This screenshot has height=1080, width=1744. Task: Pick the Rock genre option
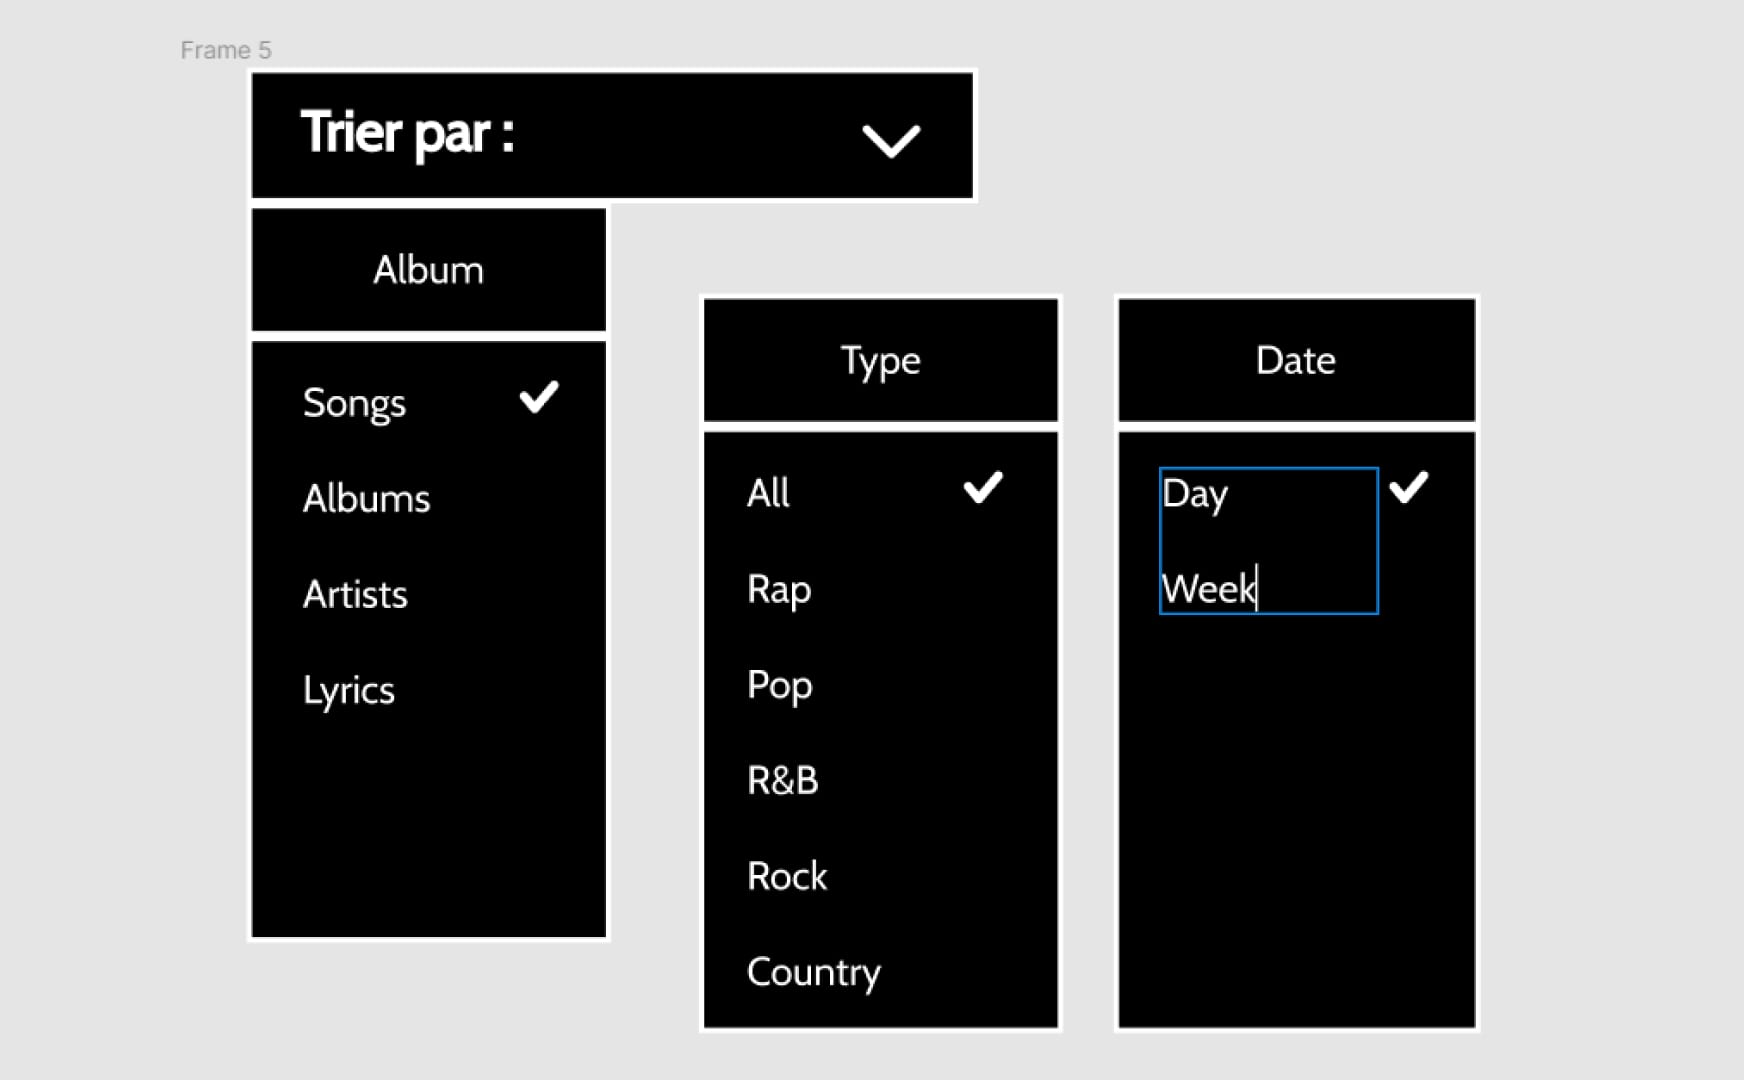point(787,876)
